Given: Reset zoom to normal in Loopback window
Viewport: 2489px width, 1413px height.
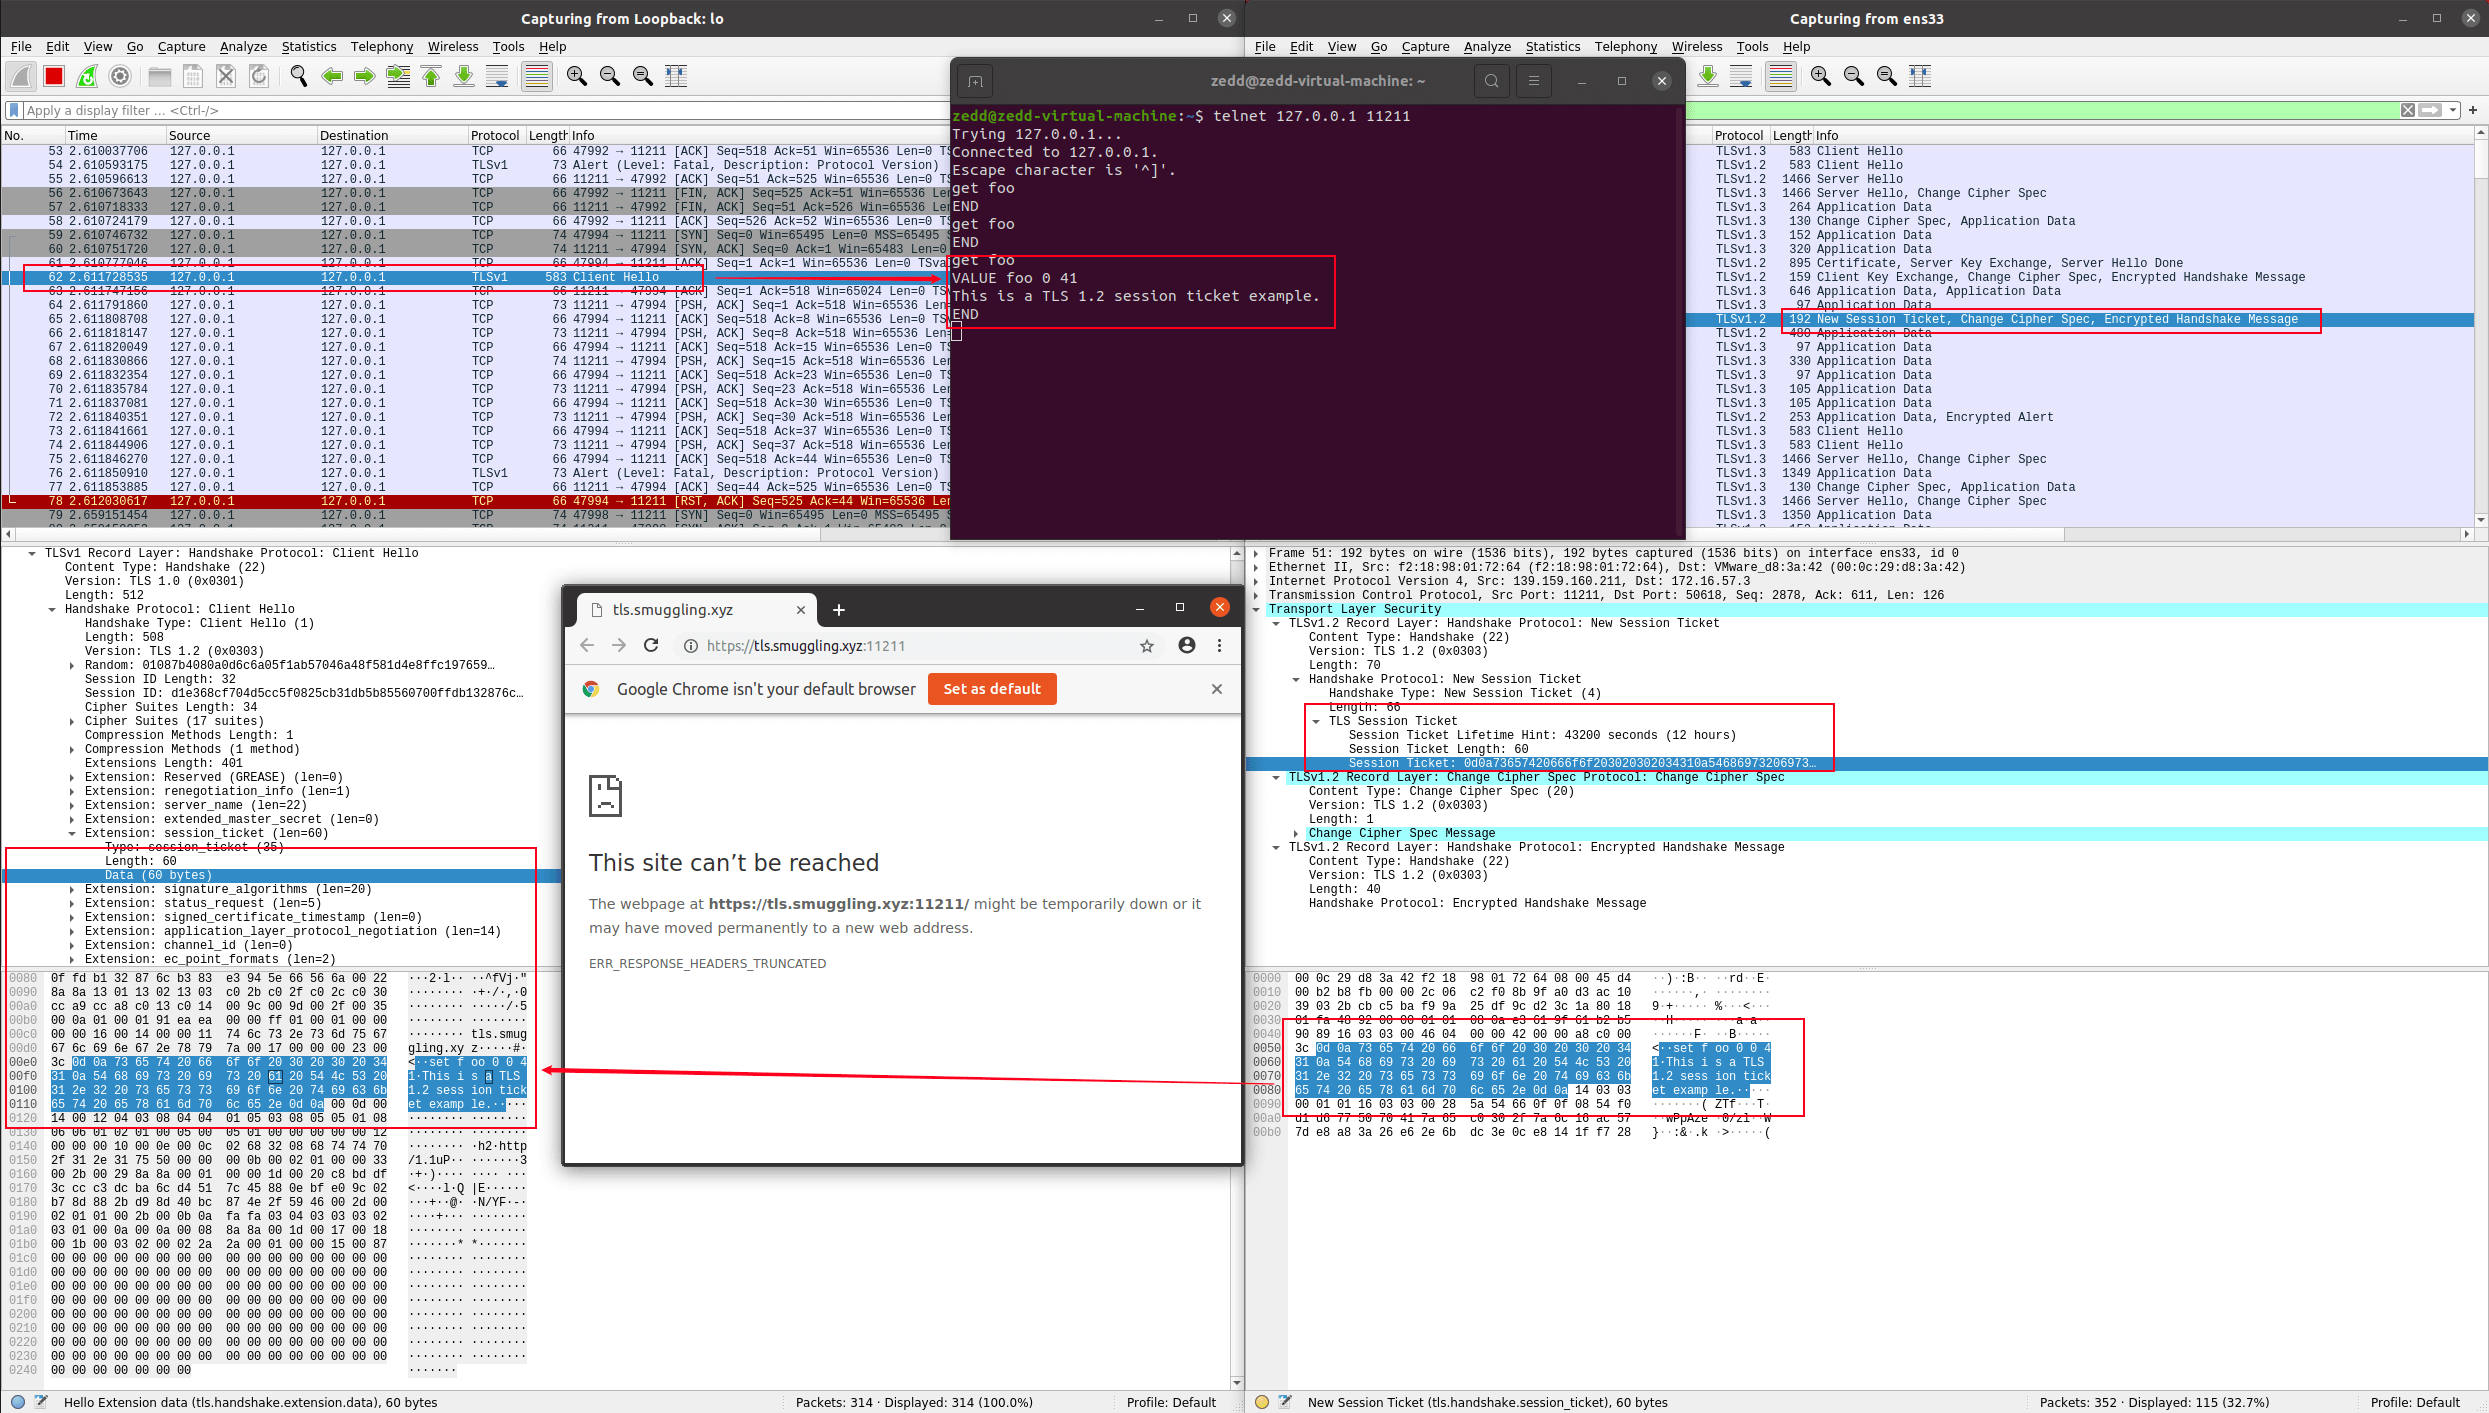Looking at the screenshot, I should tap(643, 76).
